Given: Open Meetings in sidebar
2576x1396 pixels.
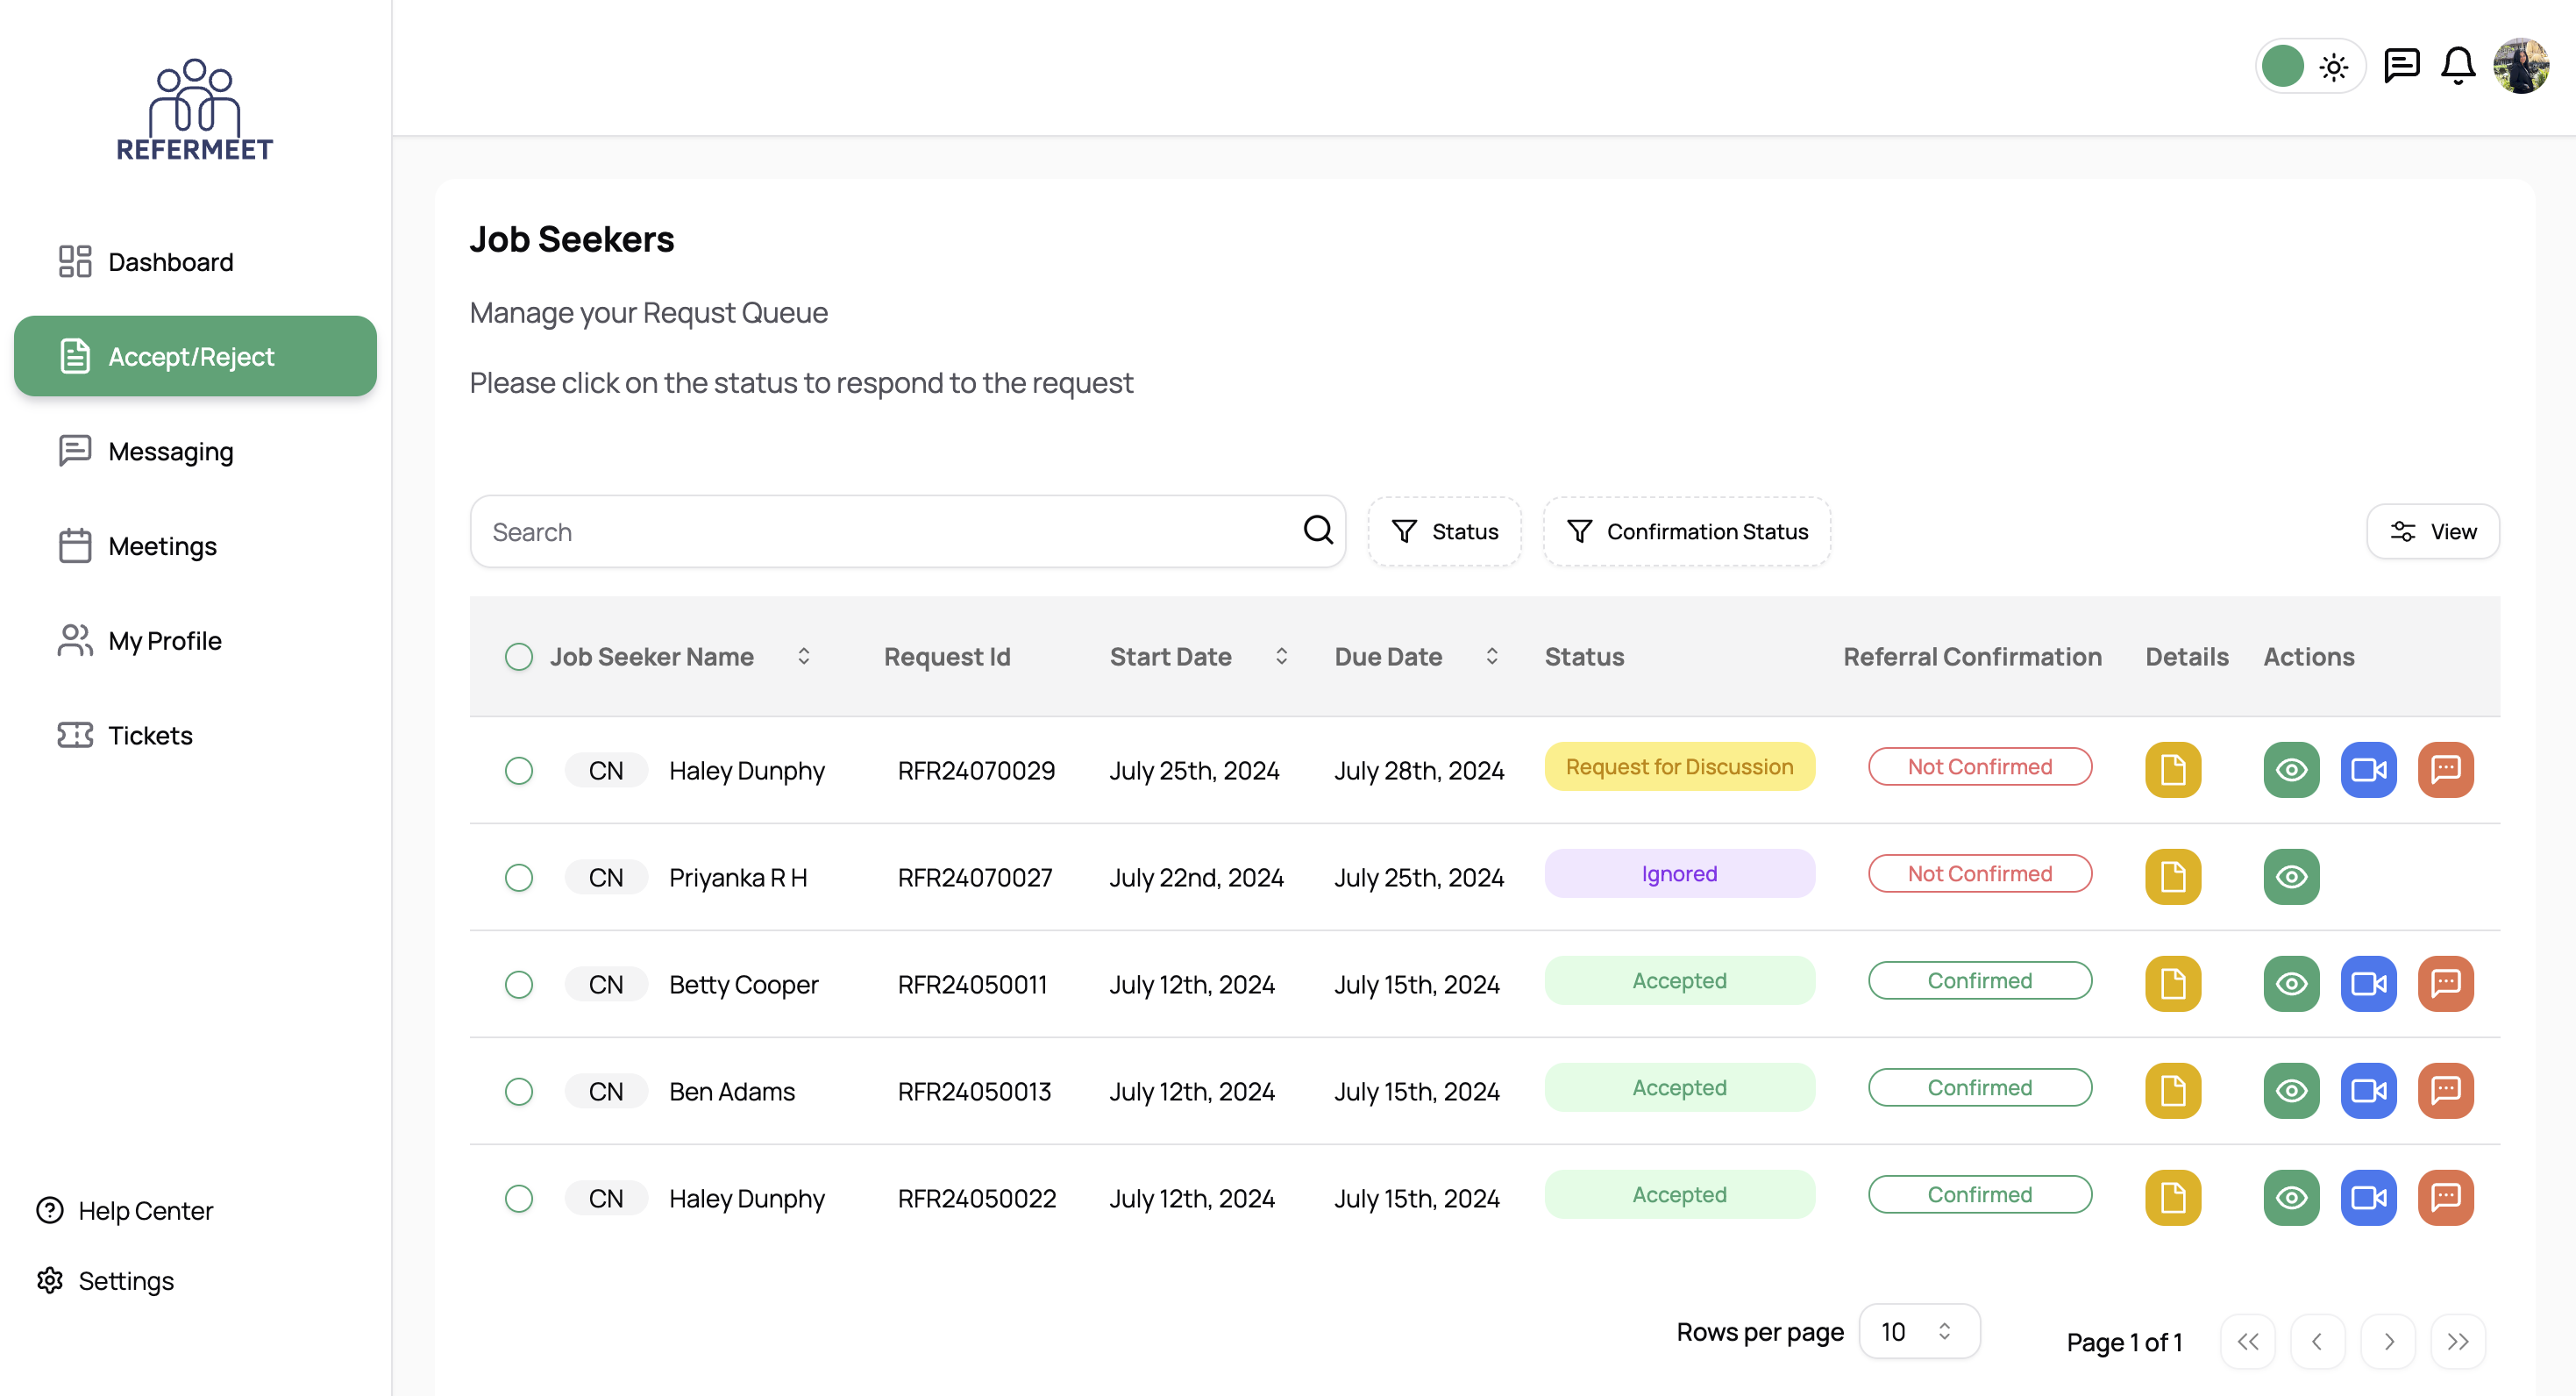Looking at the screenshot, I should (x=195, y=546).
